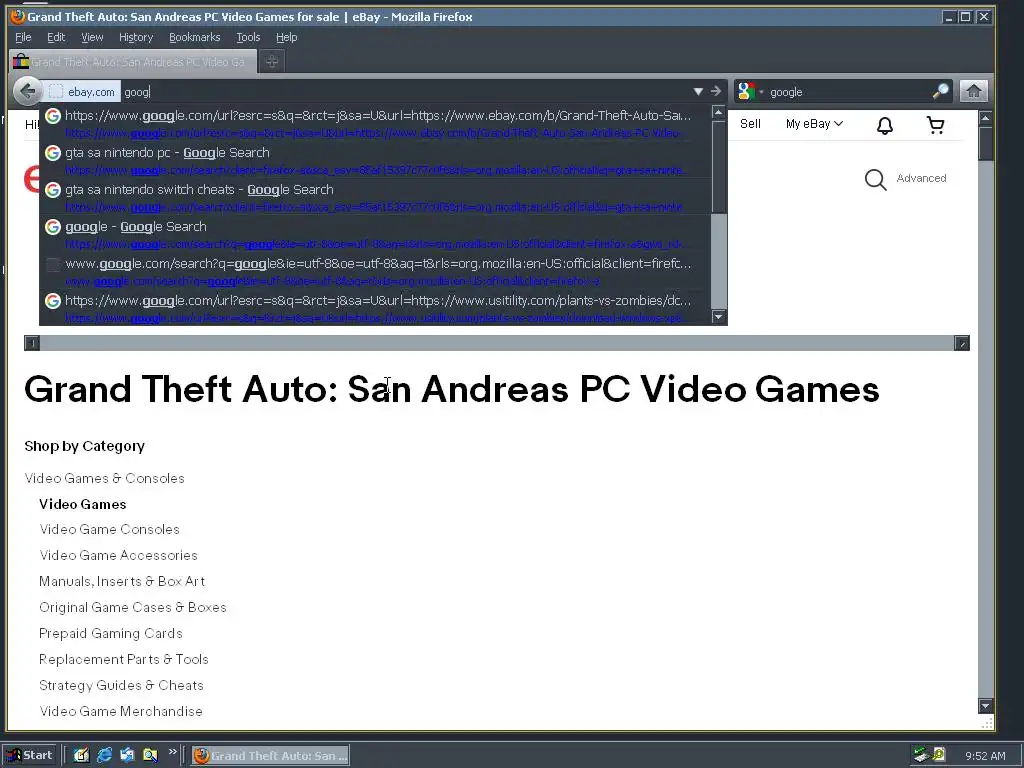Open the History menu

tap(136, 37)
